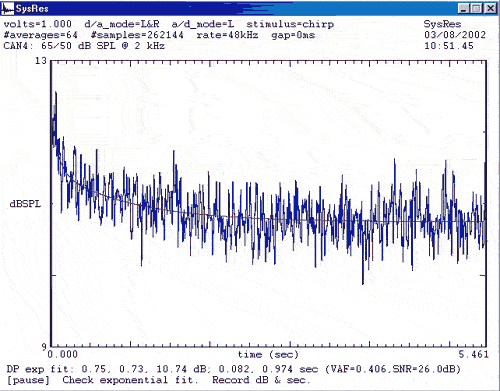Click the 5.461 end time label
The image size is (500, 391).
[x=473, y=354]
